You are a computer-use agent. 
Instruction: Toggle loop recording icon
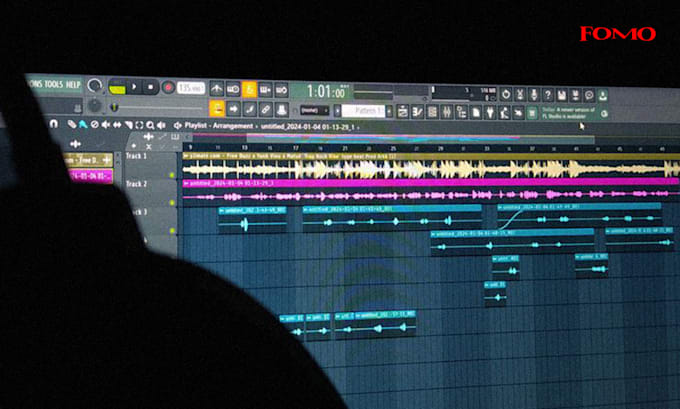pyautogui.click(x=281, y=91)
